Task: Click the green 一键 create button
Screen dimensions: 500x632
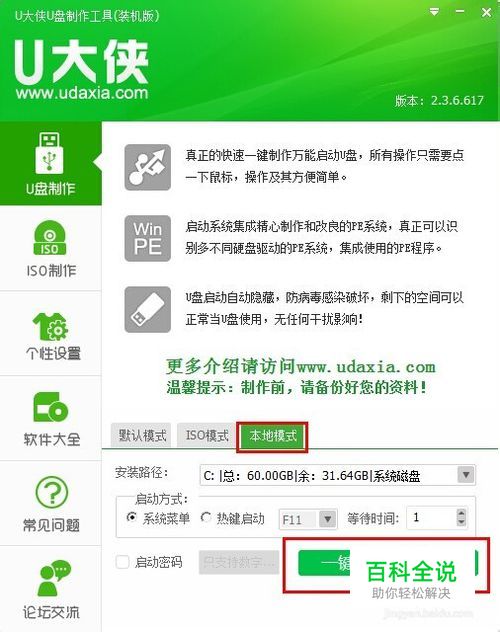Action: (x=324, y=563)
